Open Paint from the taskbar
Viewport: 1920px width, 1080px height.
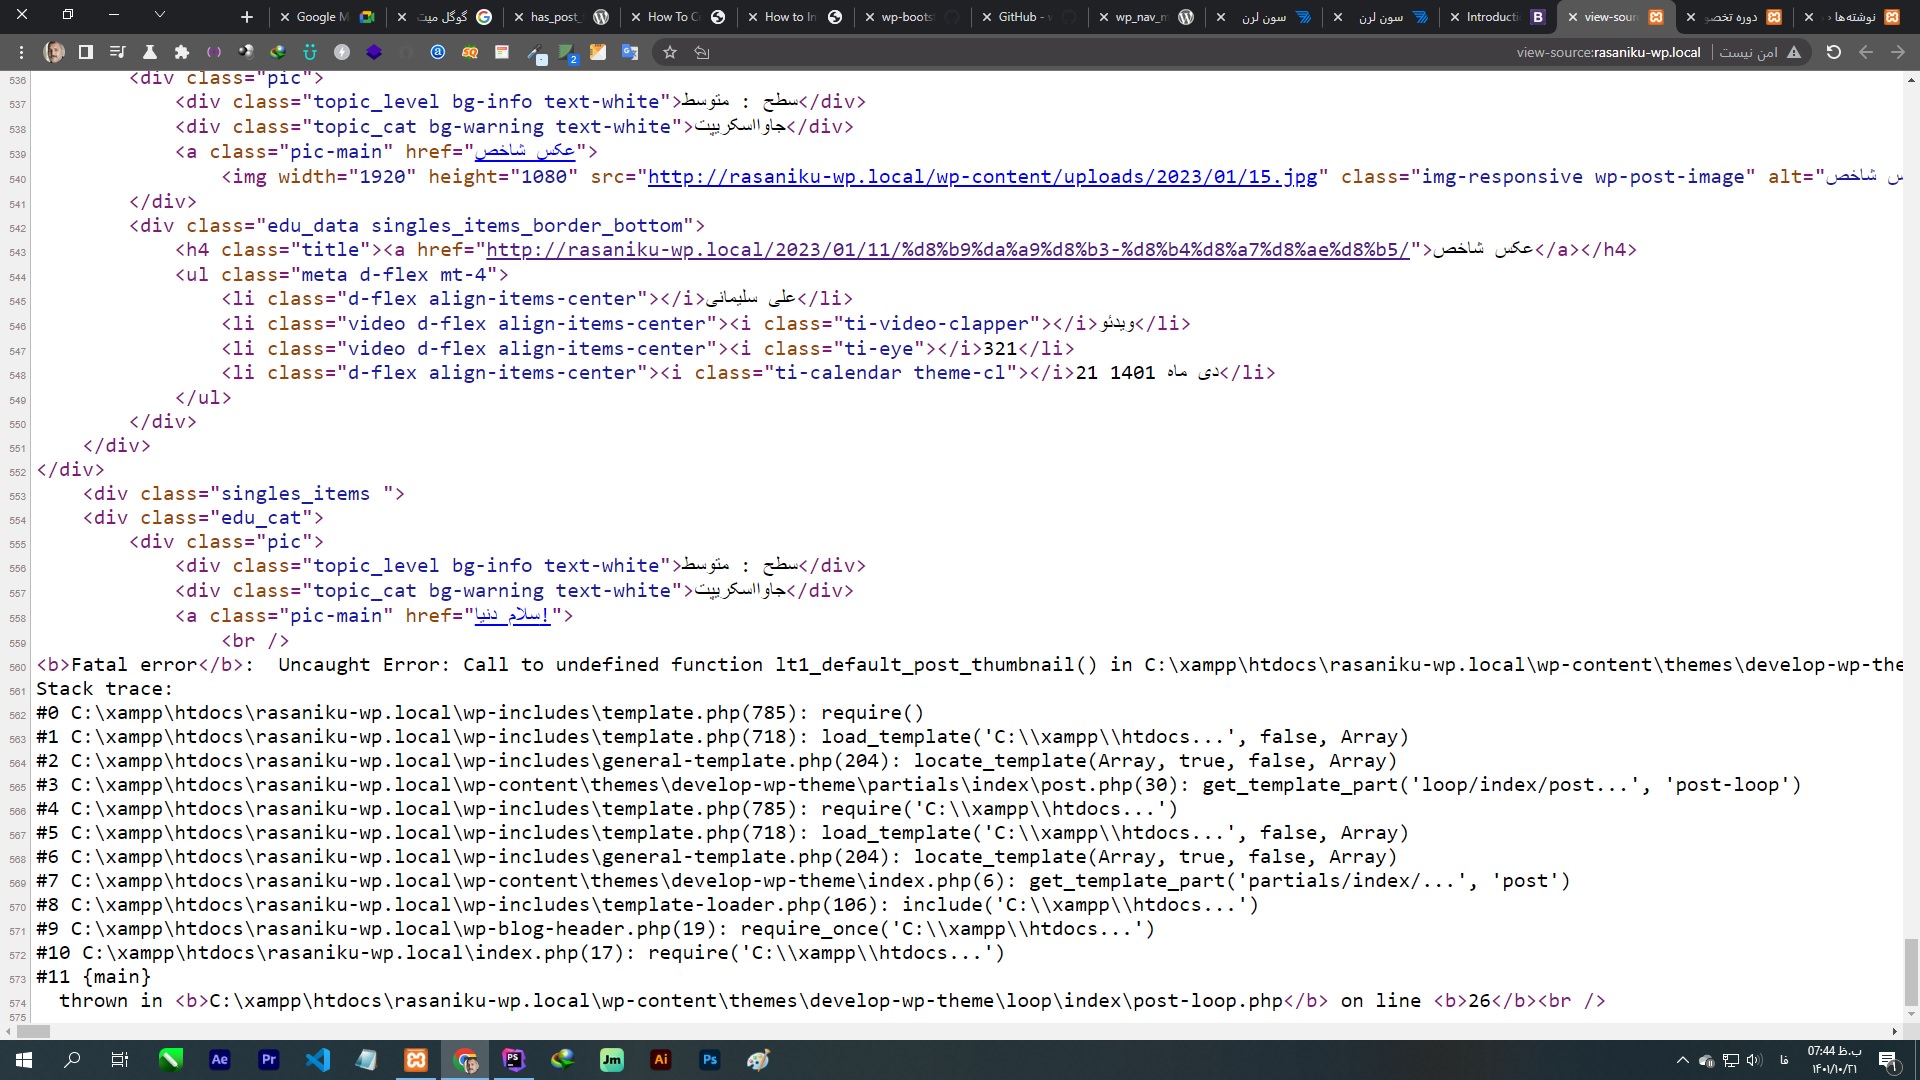point(758,1060)
